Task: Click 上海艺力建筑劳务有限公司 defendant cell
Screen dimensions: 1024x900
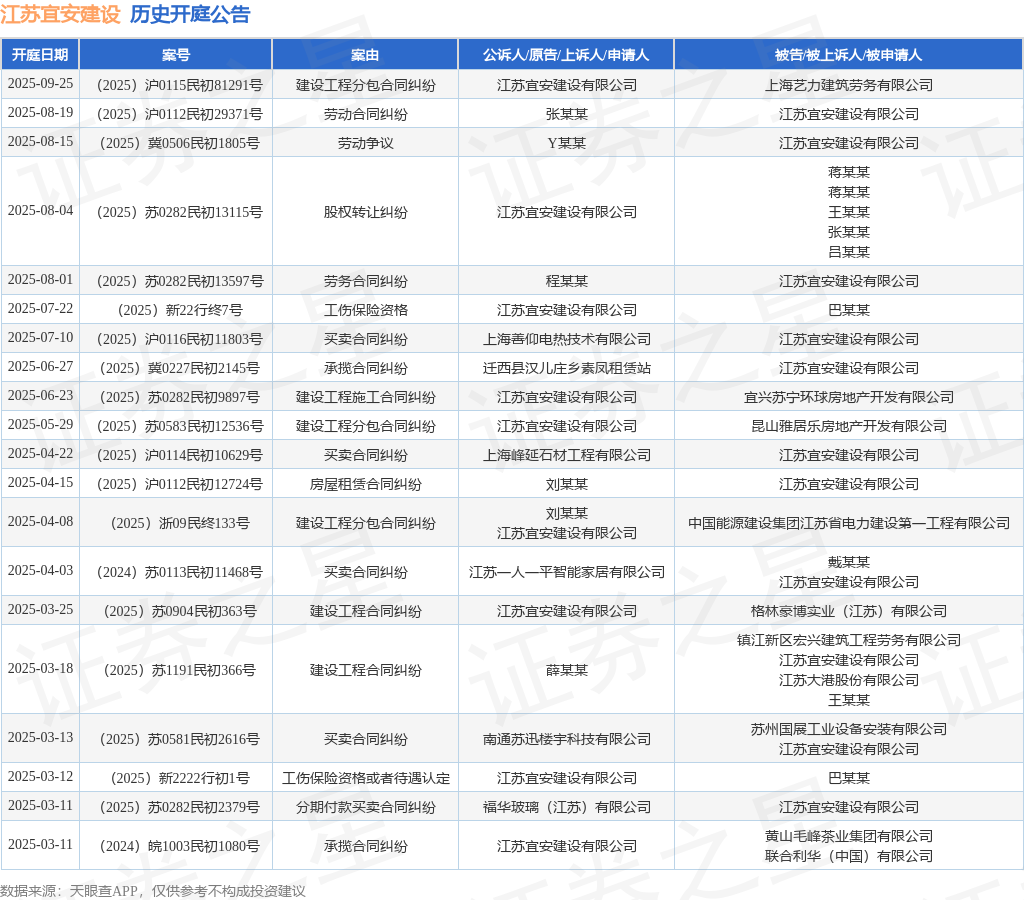Action: click(849, 85)
